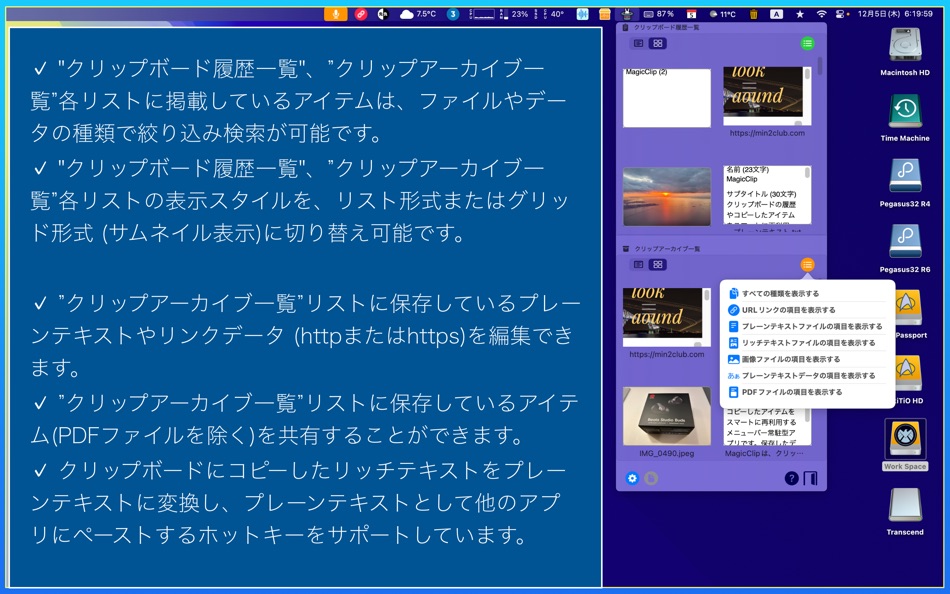Viewport: 950px width, 594px height.
Task: Open the cloud 7.5°C weather menu item
Action: tap(418, 13)
